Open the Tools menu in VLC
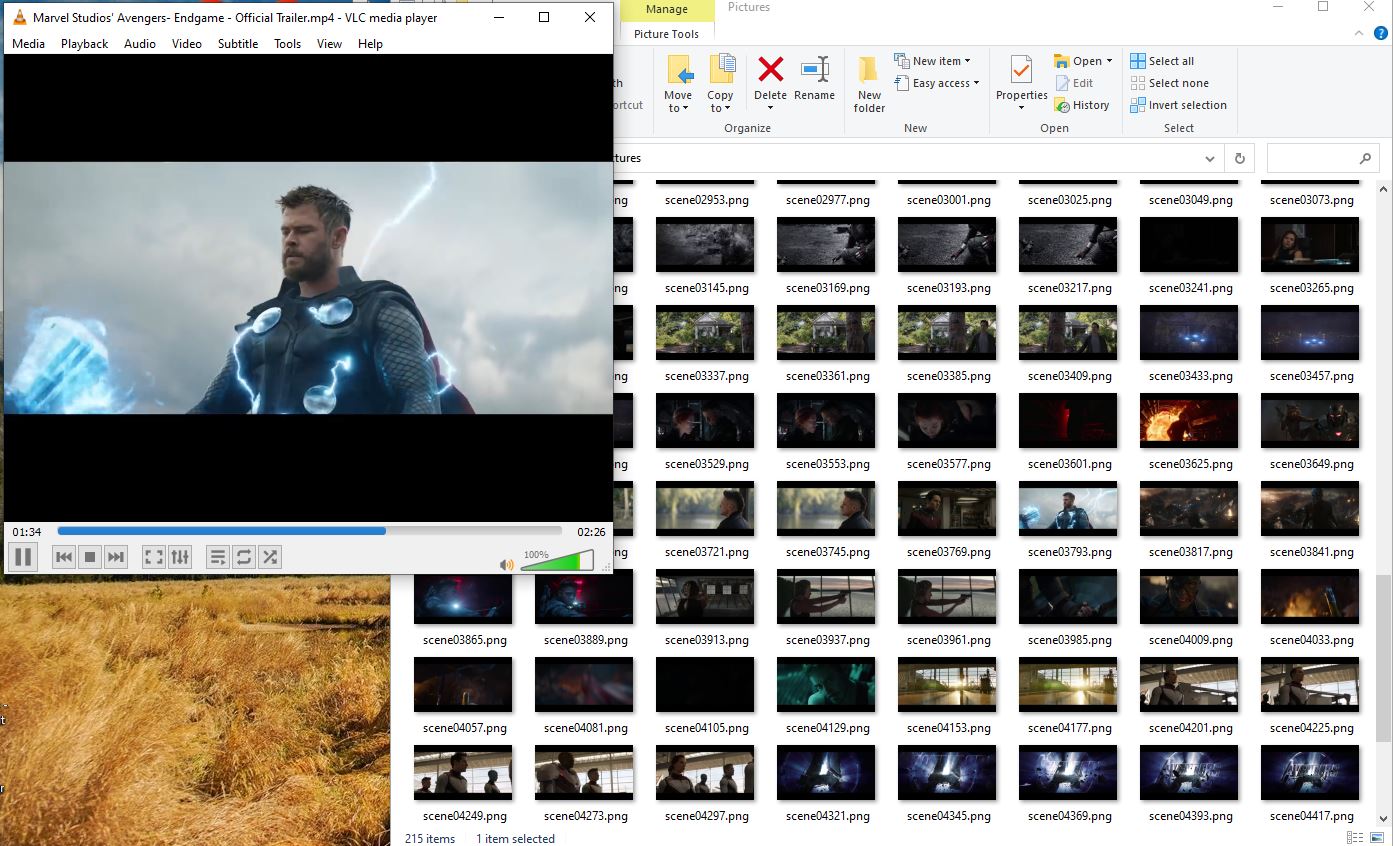This screenshot has width=1393, height=846. (x=288, y=43)
